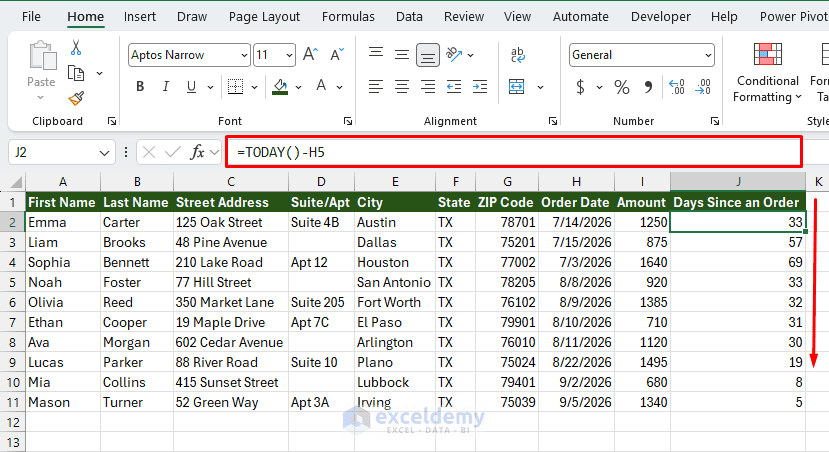Increase indent
The height and width of the screenshot is (452, 829).
coord(480,86)
